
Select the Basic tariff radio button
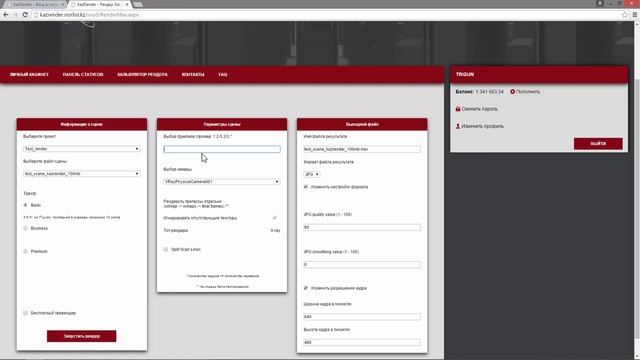[25, 205]
